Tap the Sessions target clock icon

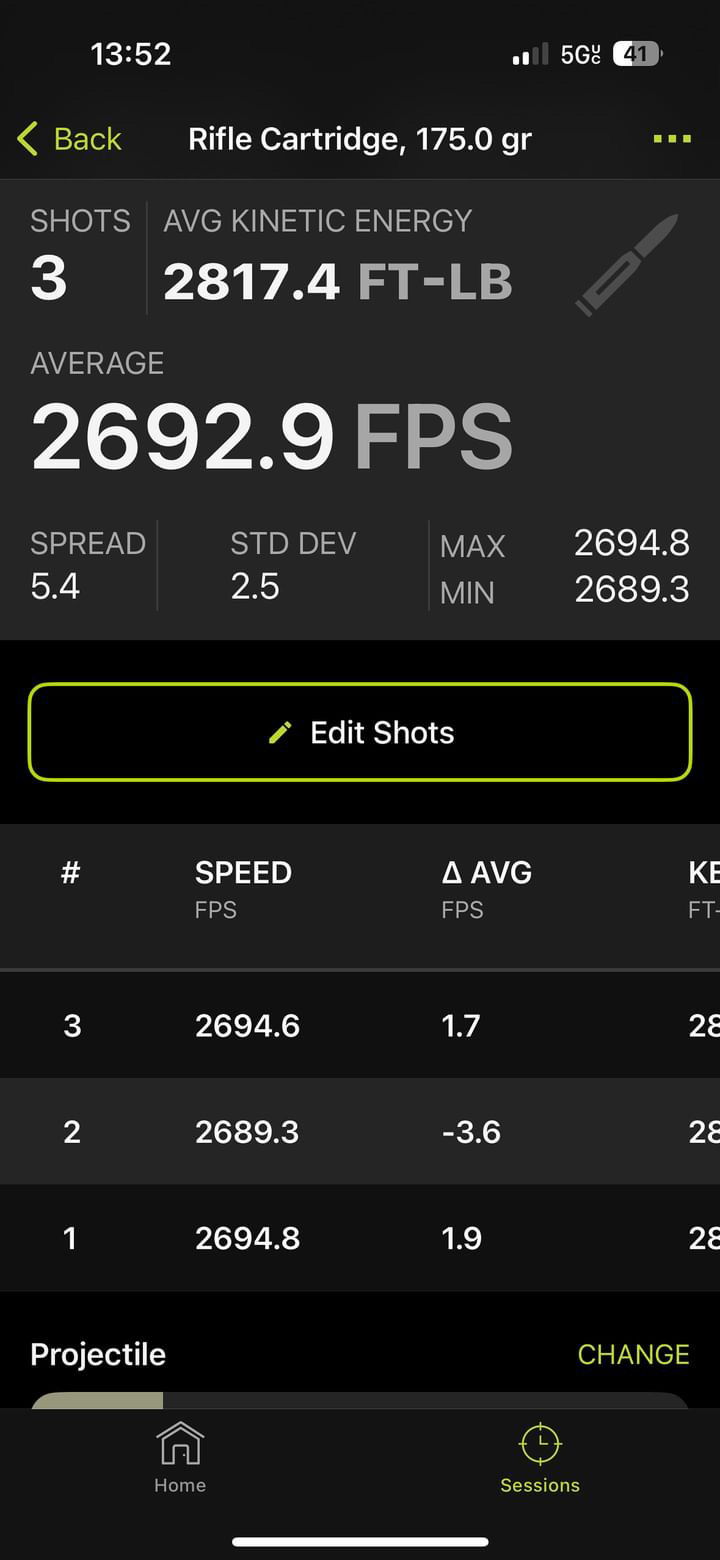point(540,1444)
